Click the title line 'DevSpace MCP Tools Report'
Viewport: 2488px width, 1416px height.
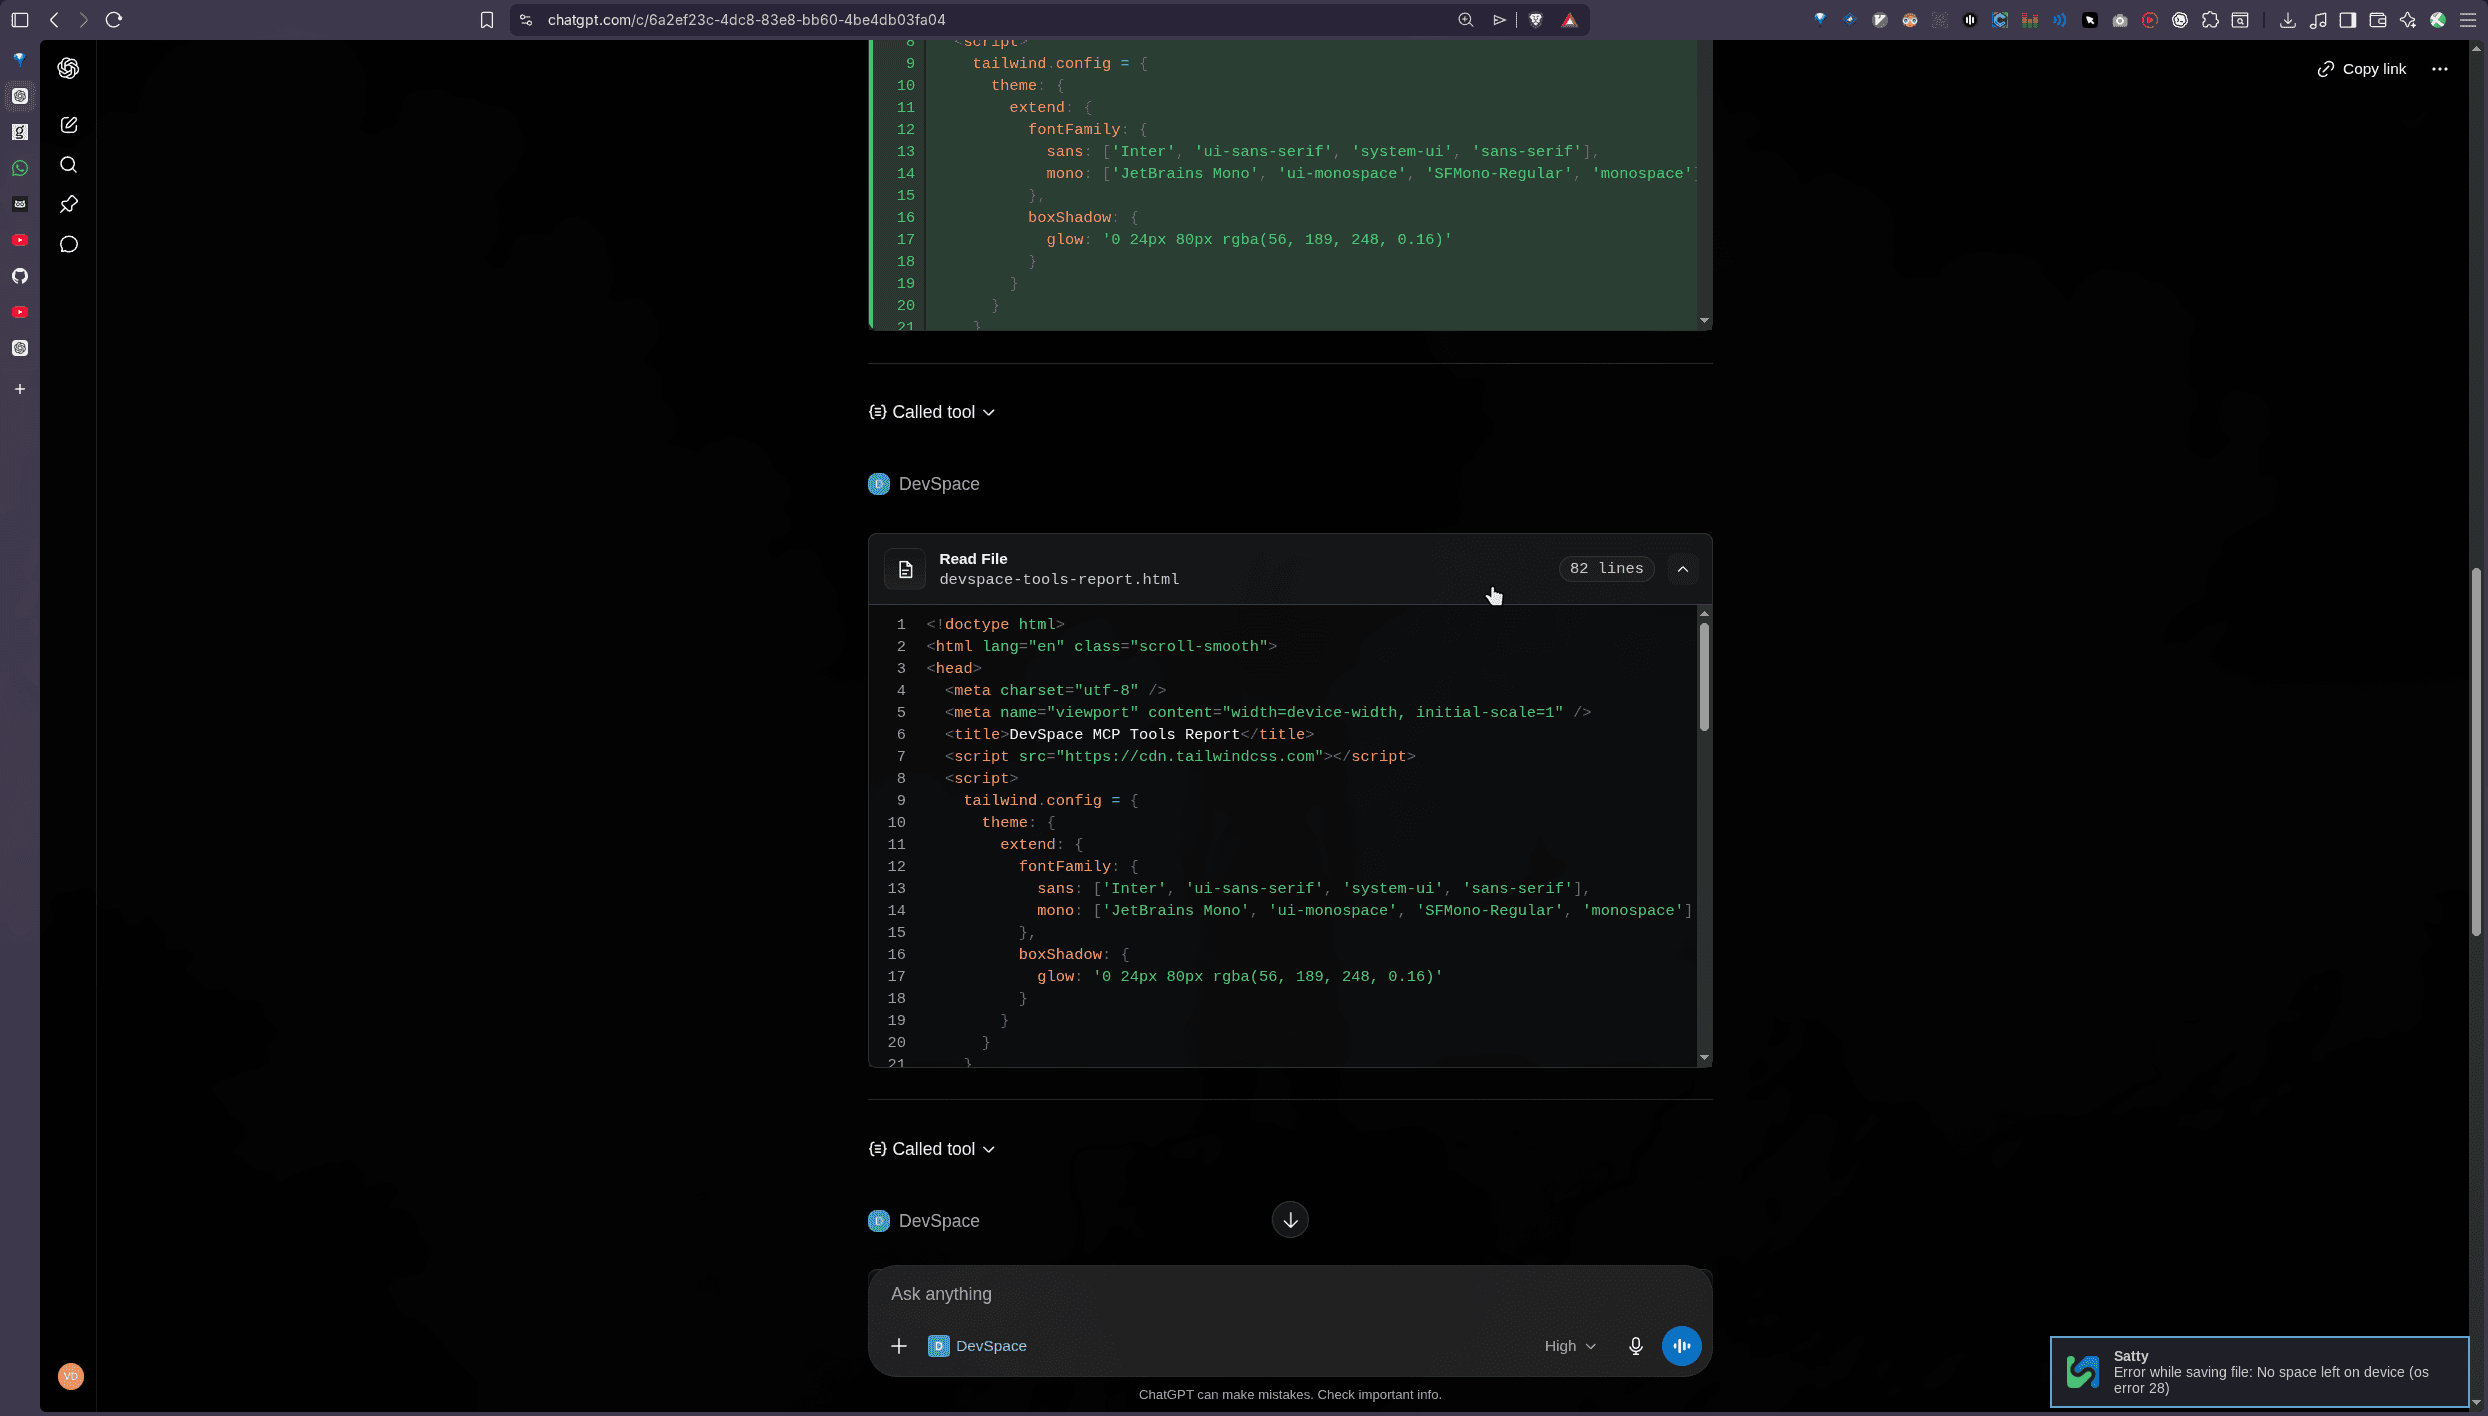(x=1124, y=735)
